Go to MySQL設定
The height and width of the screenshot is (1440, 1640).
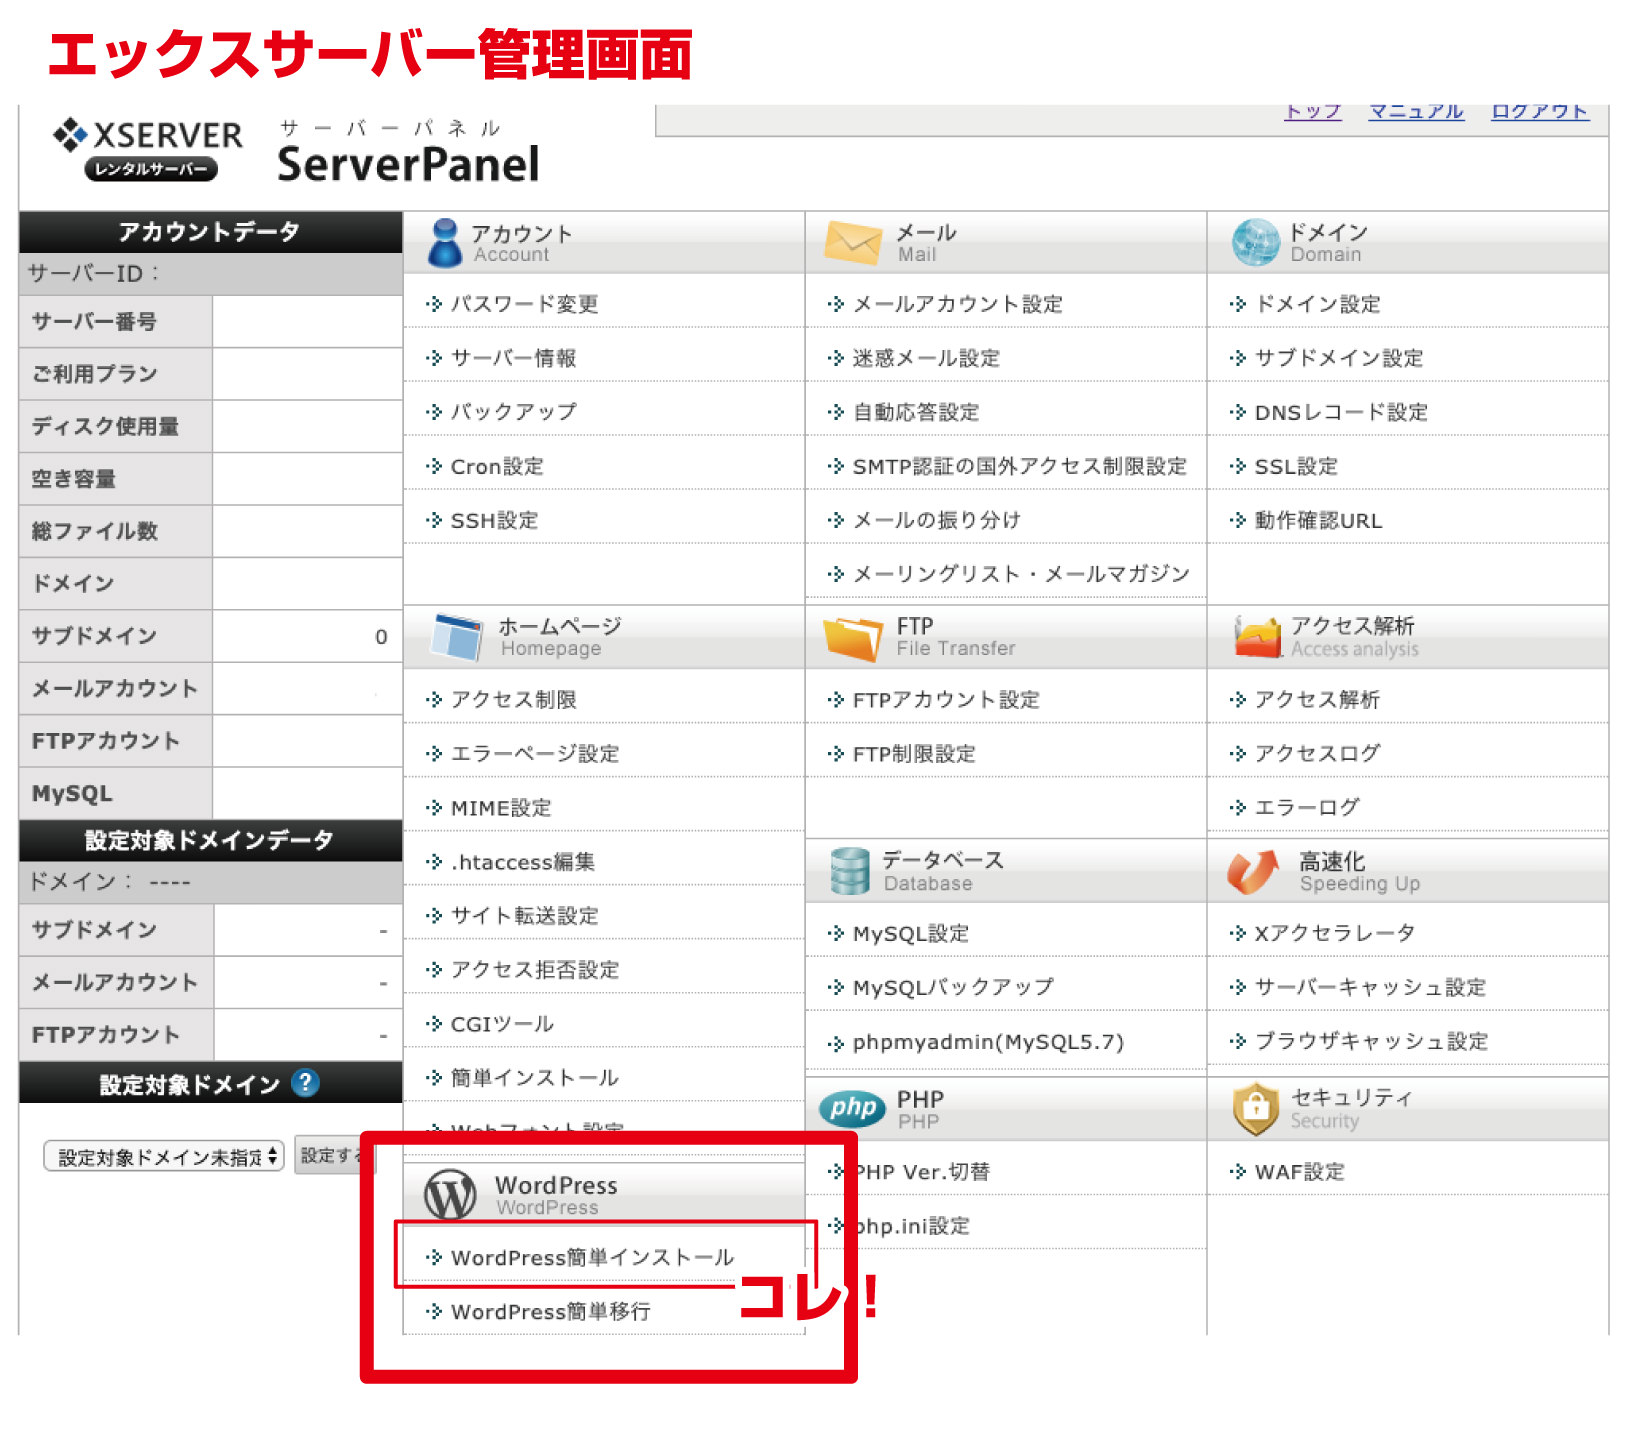click(910, 933)
